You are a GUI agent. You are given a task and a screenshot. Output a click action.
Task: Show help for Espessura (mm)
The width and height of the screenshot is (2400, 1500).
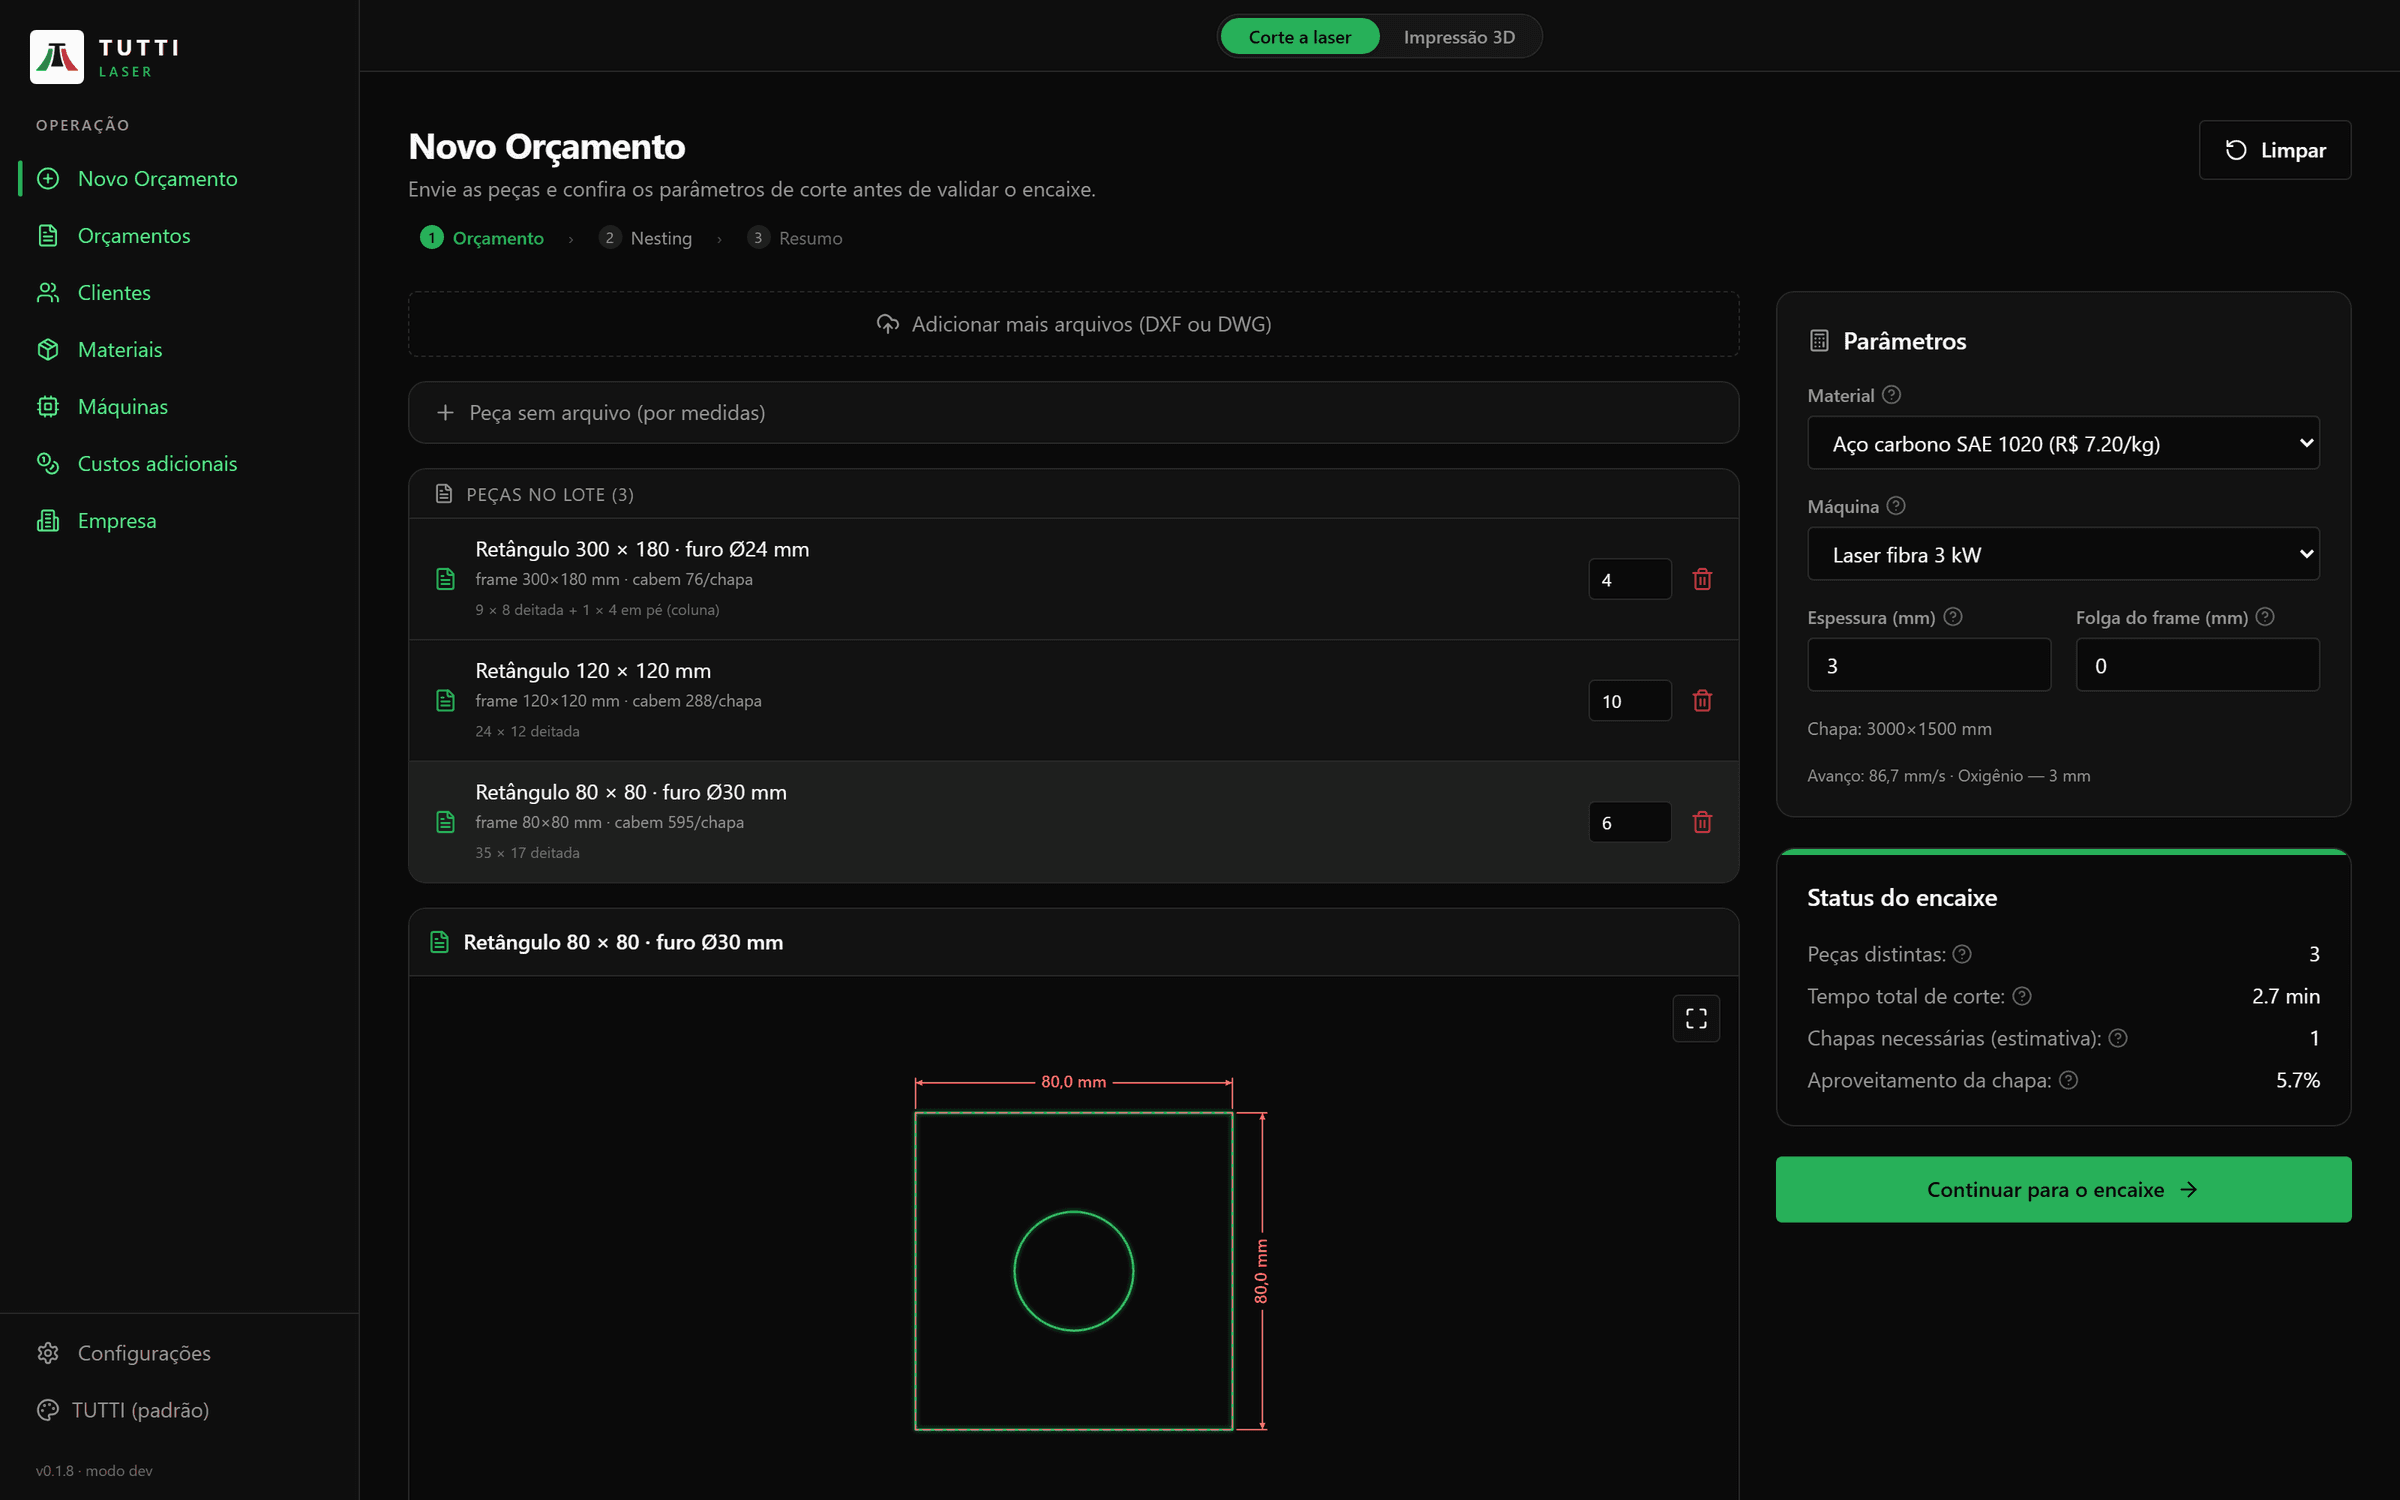[1953, 617]
